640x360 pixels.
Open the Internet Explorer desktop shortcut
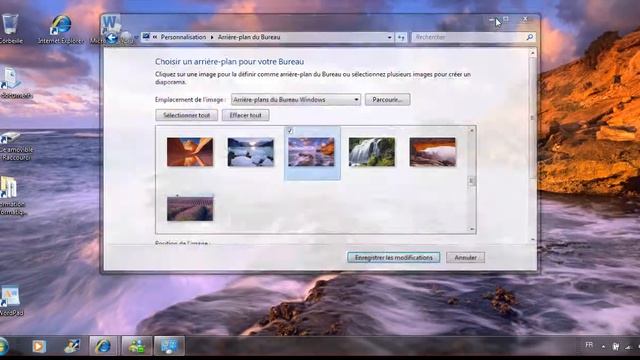pos(60,29)
